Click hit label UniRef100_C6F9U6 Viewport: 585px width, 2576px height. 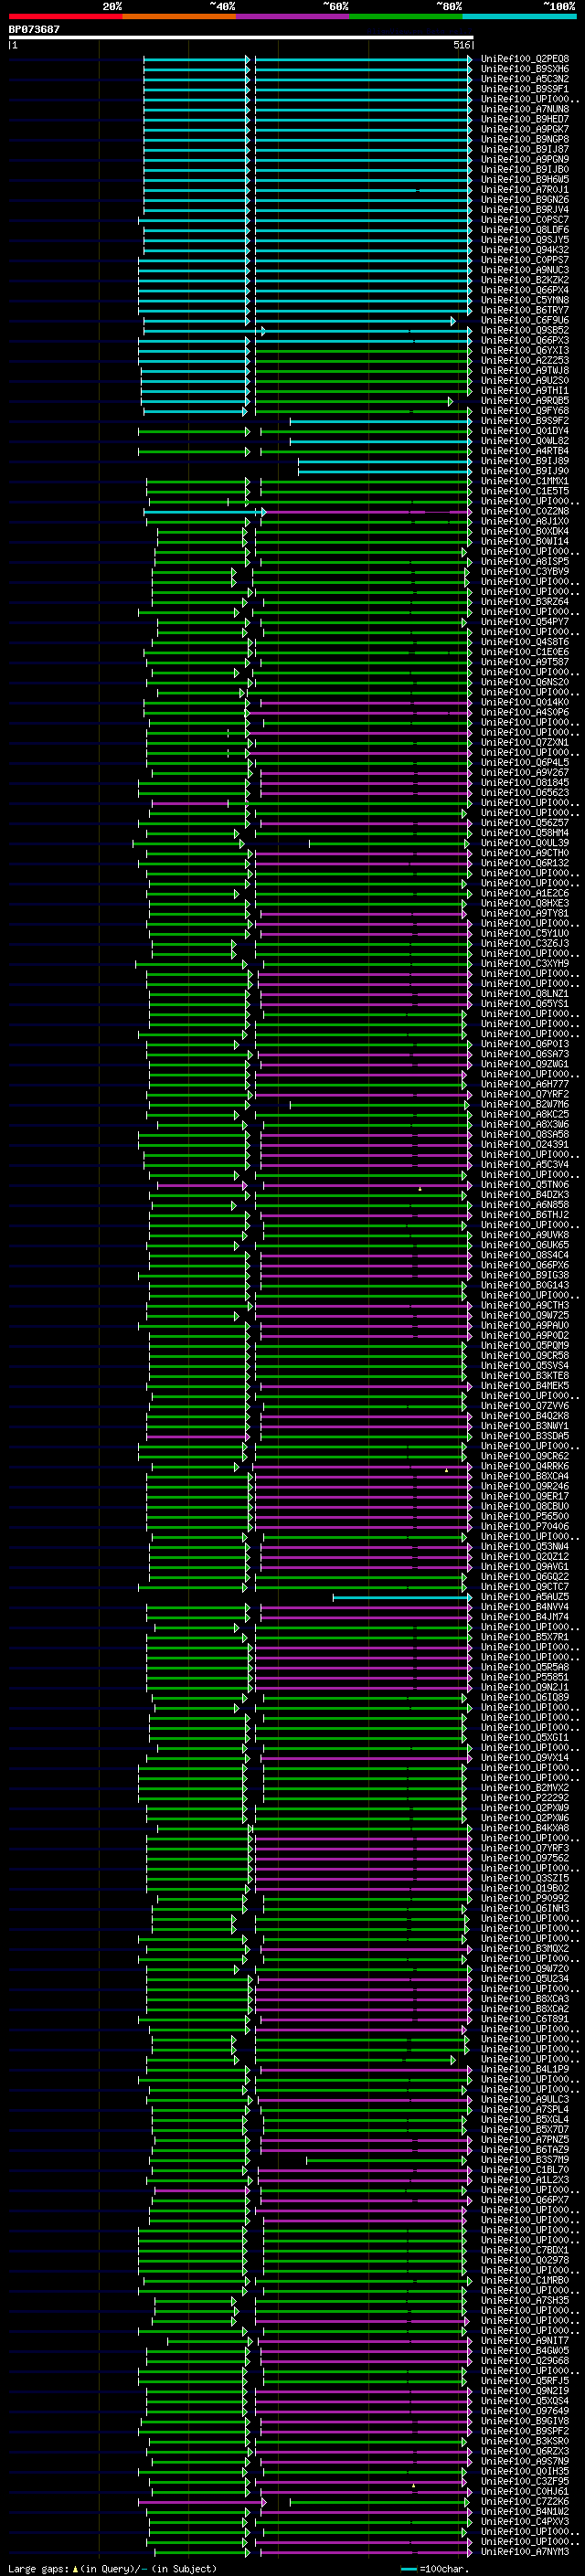pos(525,320)
